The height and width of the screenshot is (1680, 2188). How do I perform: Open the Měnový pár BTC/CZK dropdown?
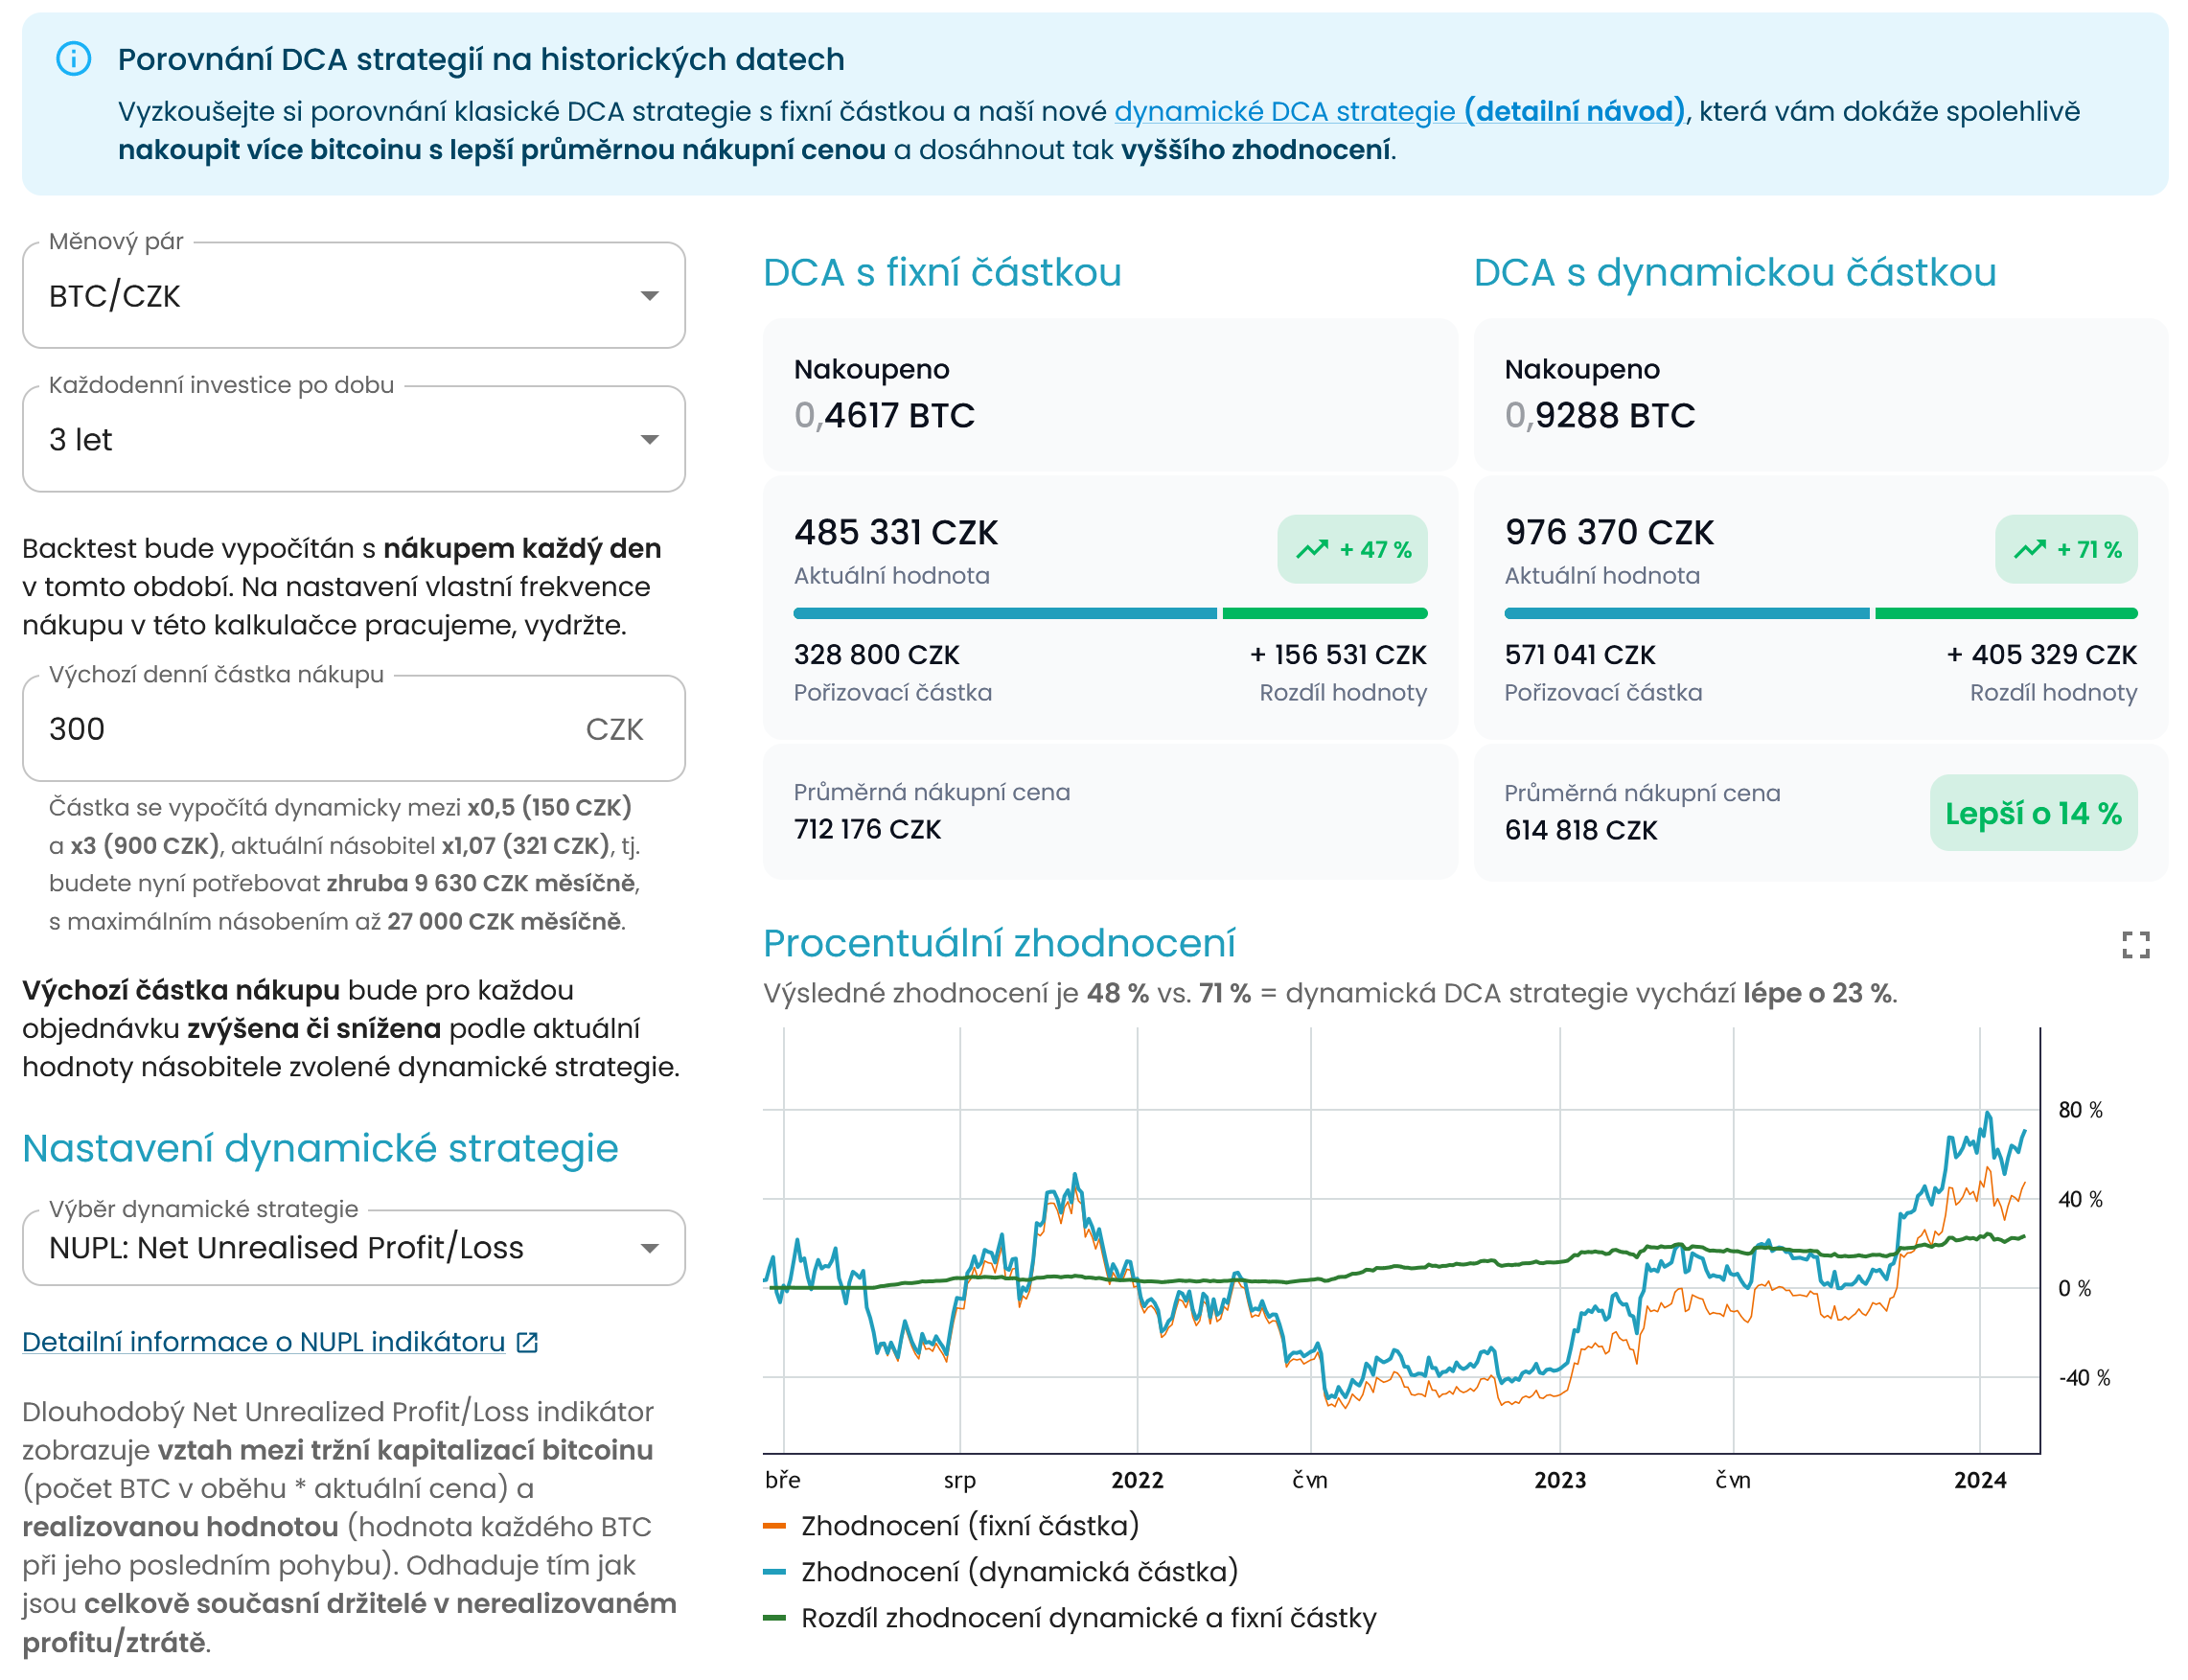pyautogui.click(x=354, y=295)
